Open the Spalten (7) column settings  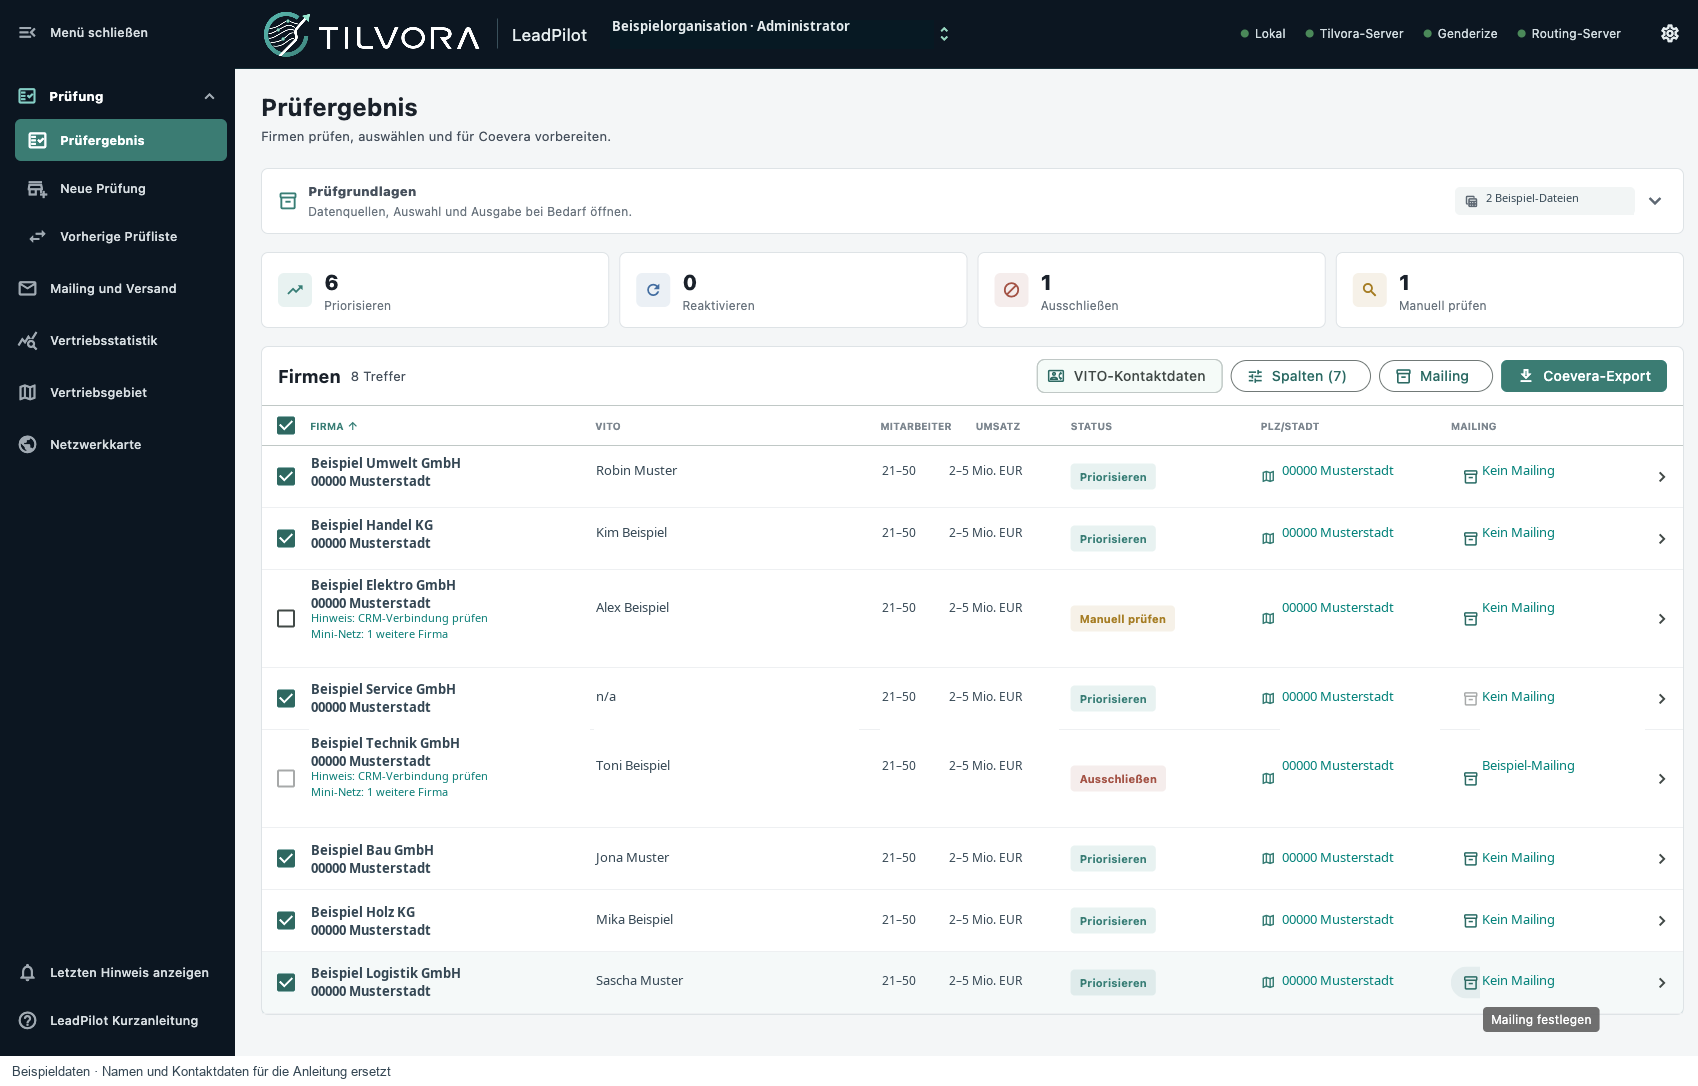point(1300,376)
